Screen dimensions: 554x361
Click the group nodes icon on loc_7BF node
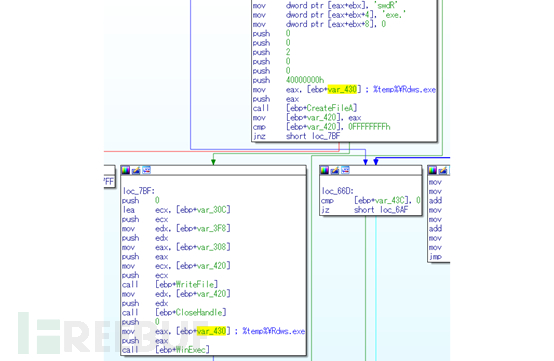[146, 171]
